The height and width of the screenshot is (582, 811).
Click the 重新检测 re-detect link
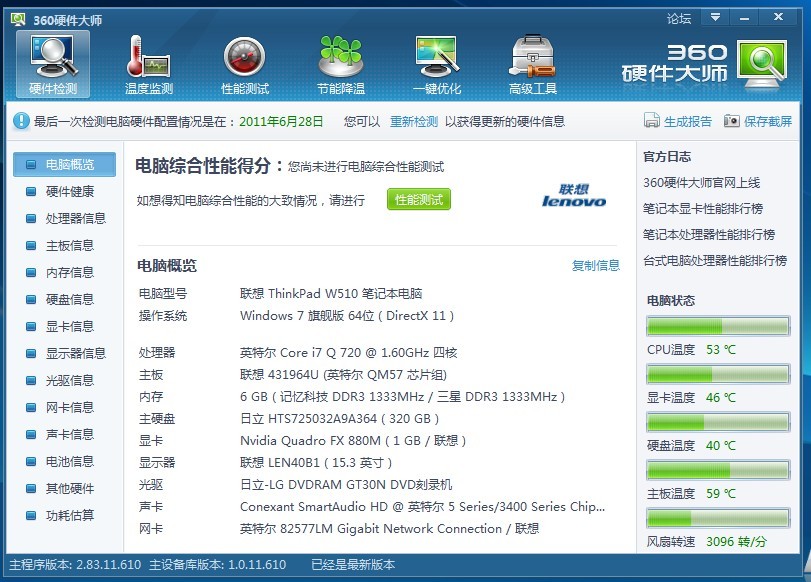(414, 122)
